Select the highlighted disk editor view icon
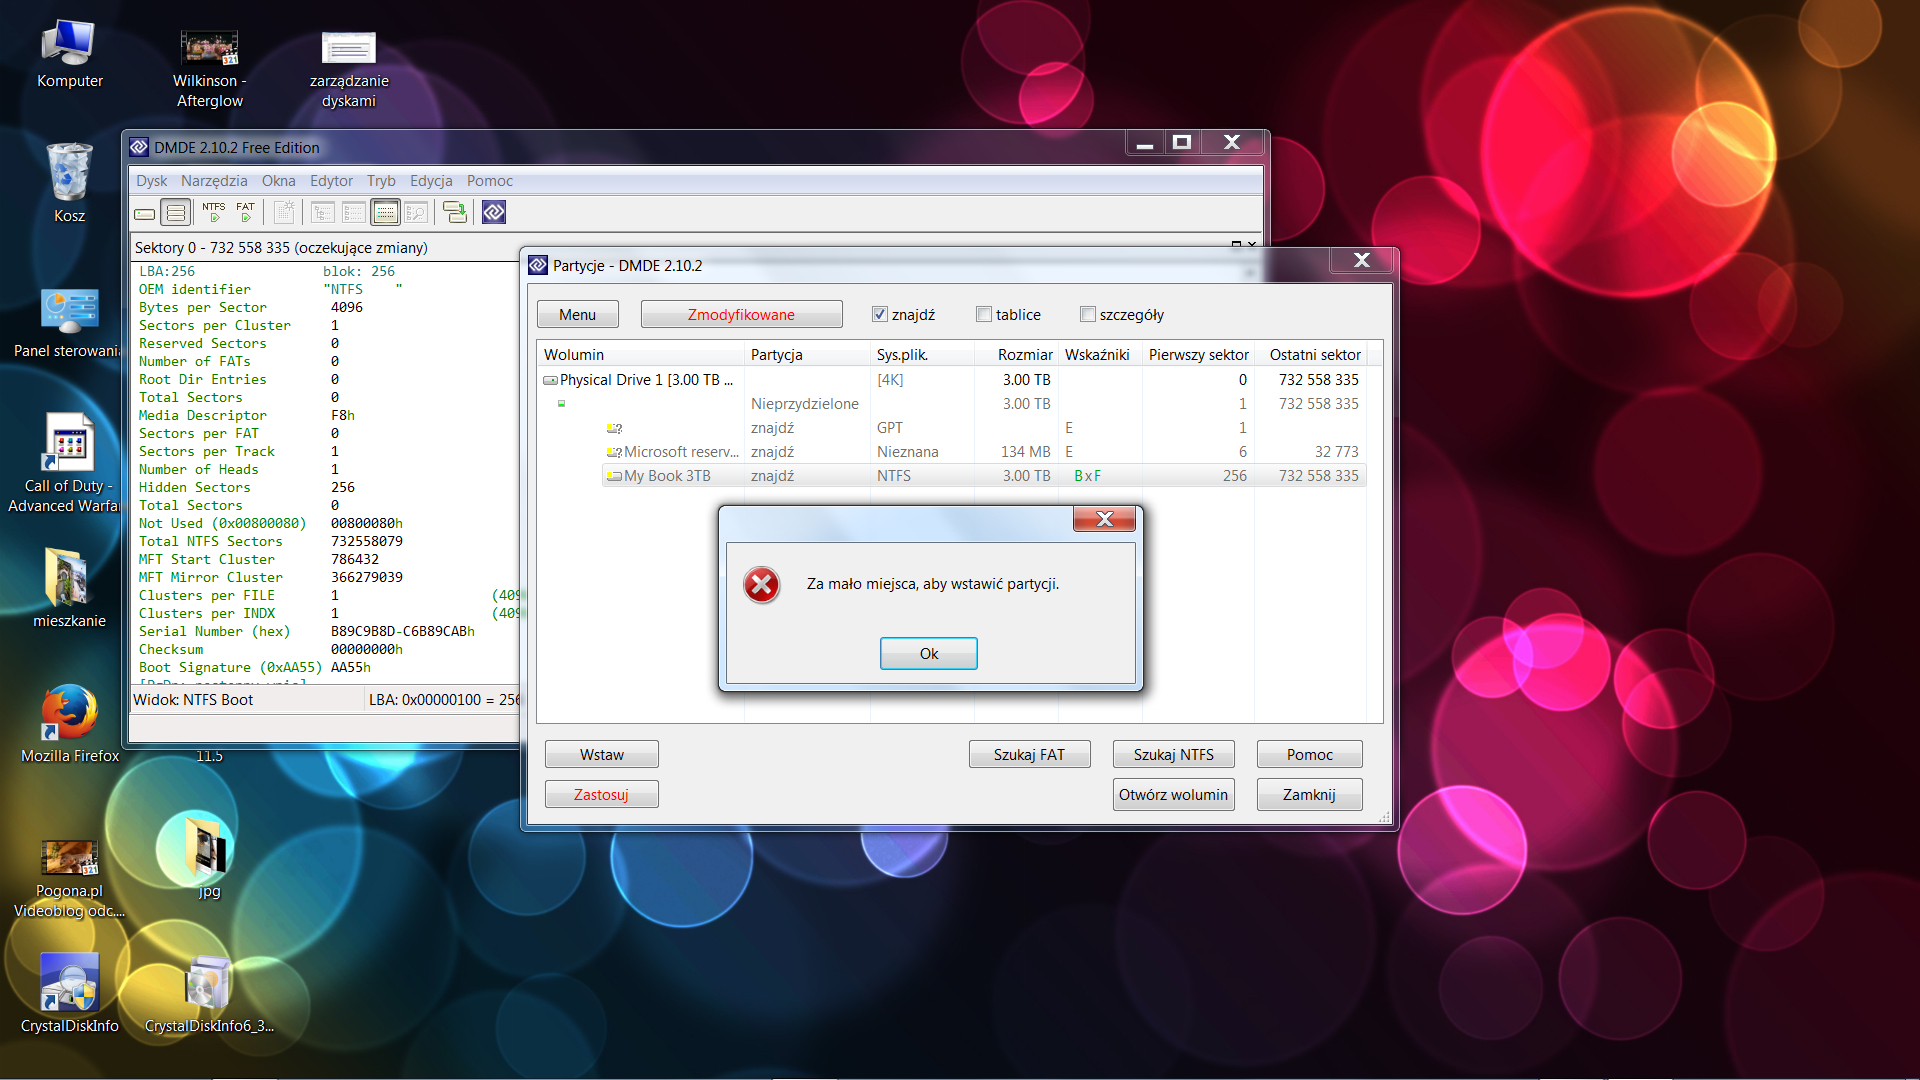The height and width of the screenshot is (1080, 1920). pyautogui.click(x=385, y=212)
